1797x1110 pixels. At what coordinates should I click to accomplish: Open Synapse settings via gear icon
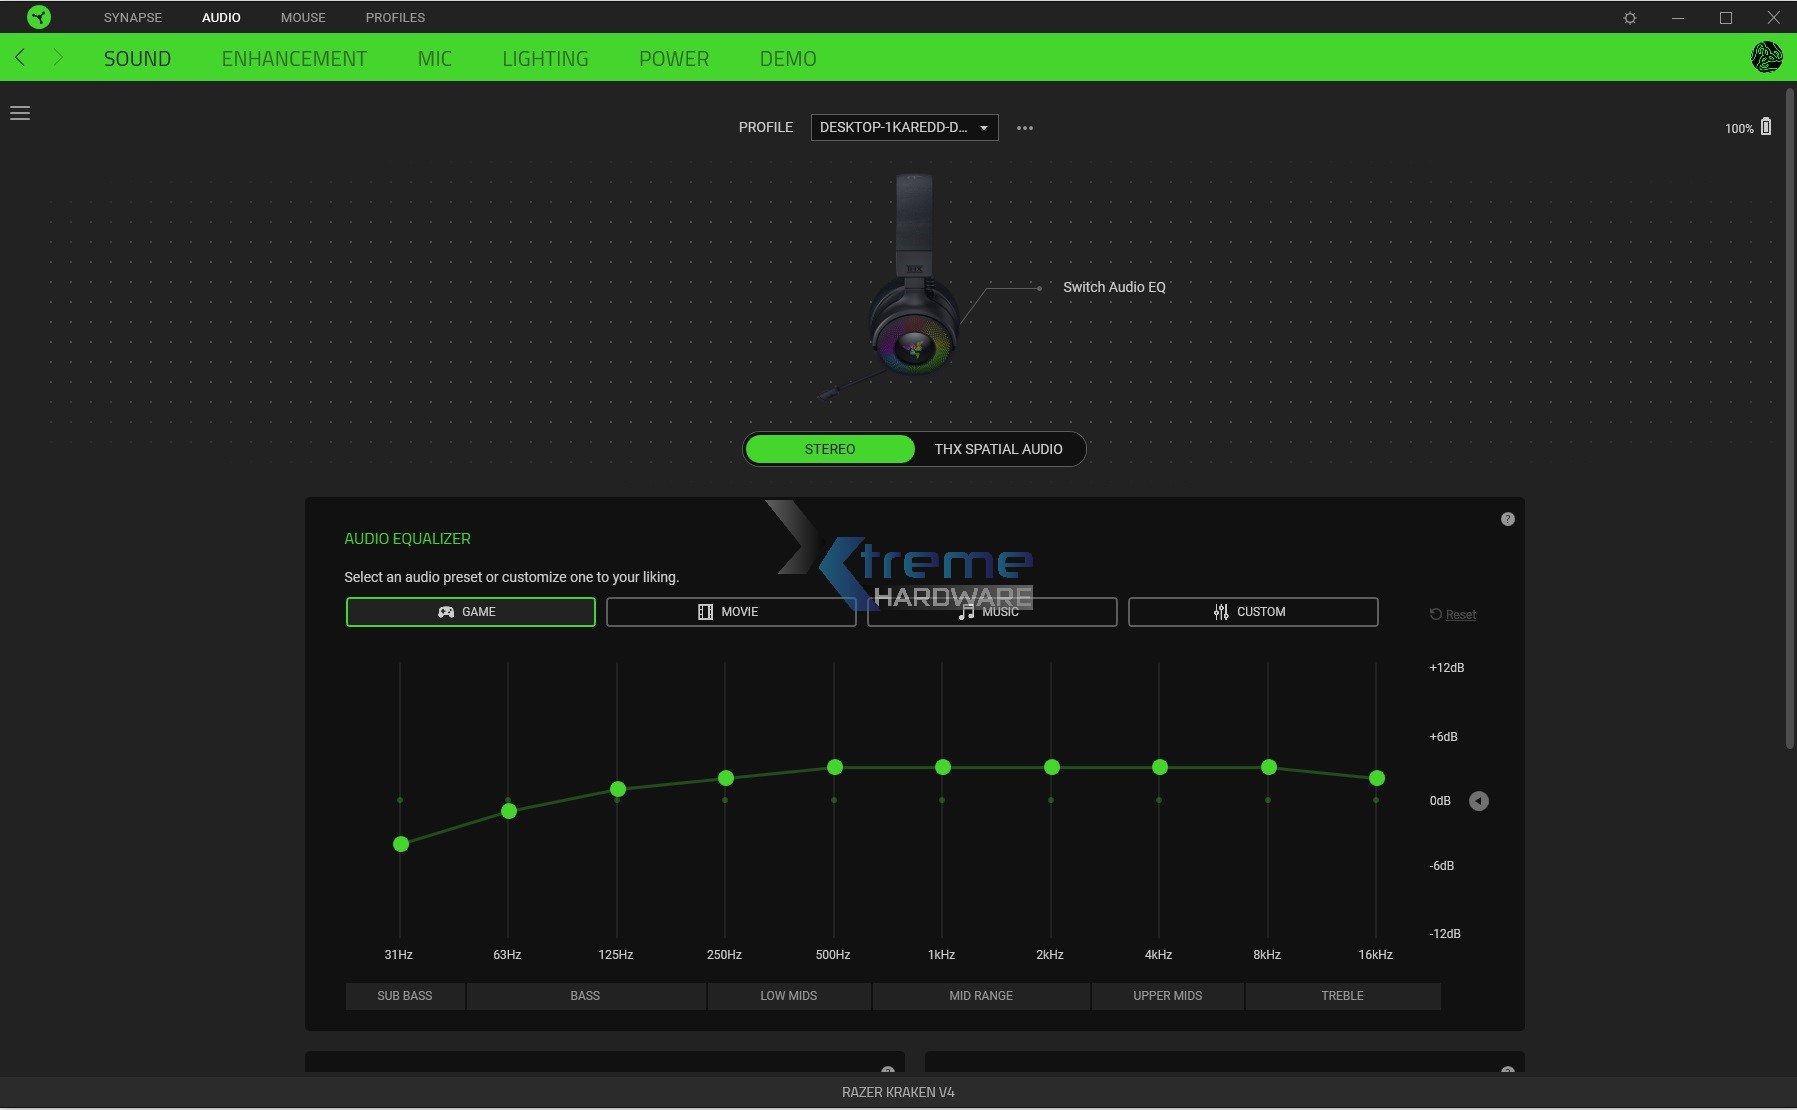[x=1630, y=17]
